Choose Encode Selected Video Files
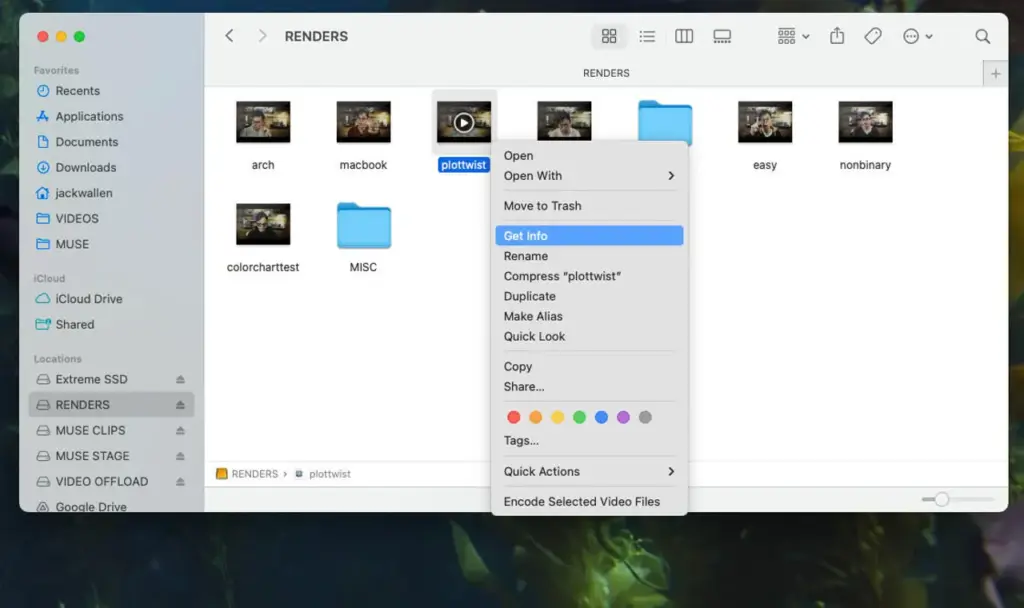Image resolution: width=1024 pixels, height=608 pixels. [x=582, y=502]
